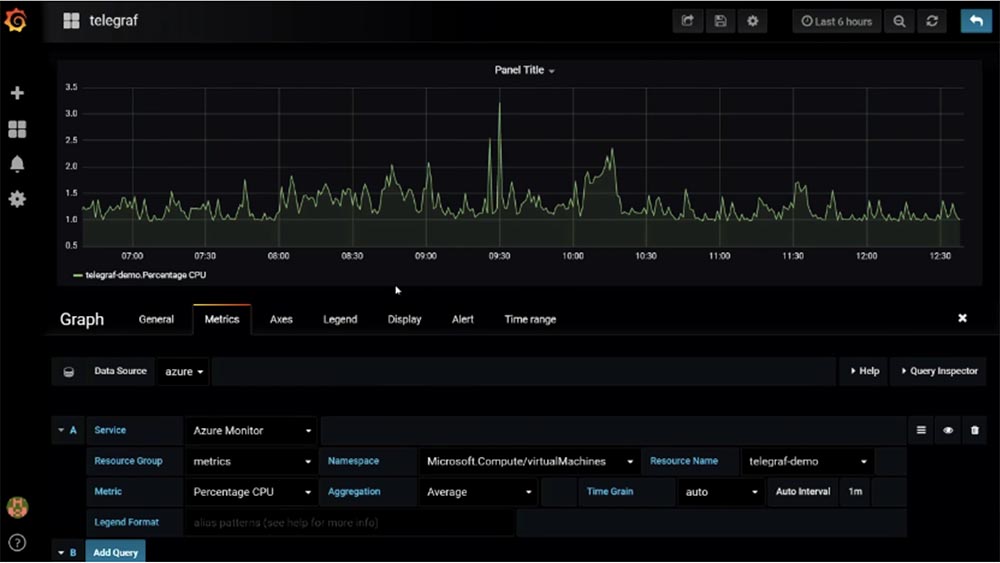The image size is (1000, 563).
Task: Open the telegraf-demo resource name dropdown
Action: (807, 461)
